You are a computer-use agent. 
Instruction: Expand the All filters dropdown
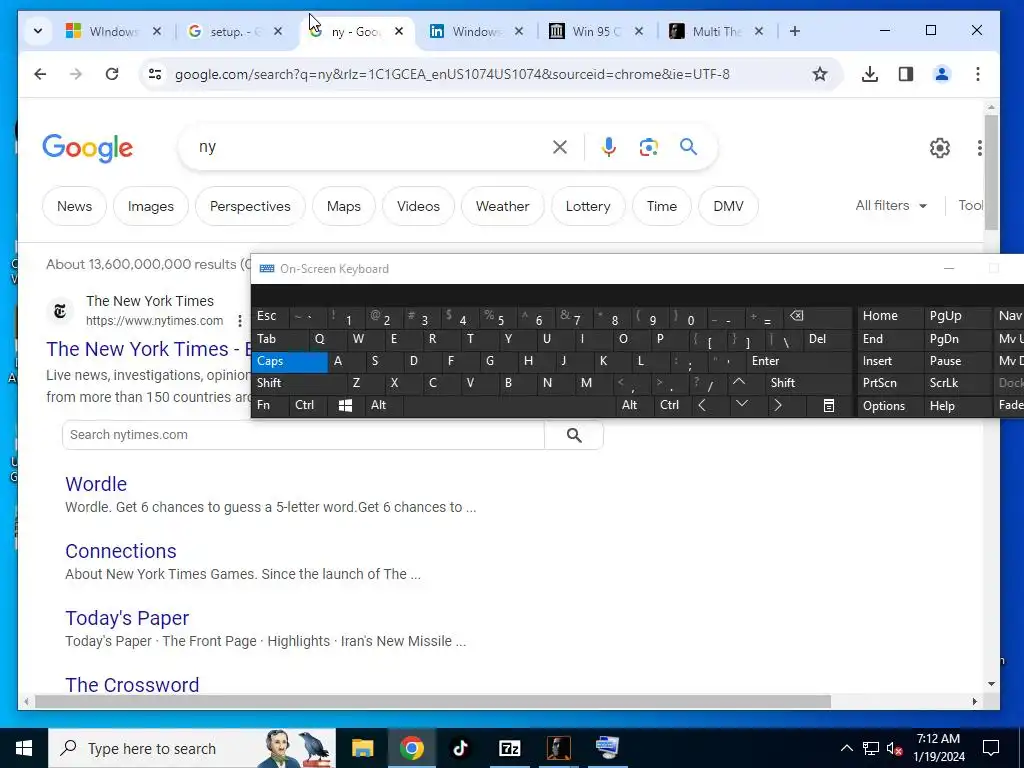891,206
